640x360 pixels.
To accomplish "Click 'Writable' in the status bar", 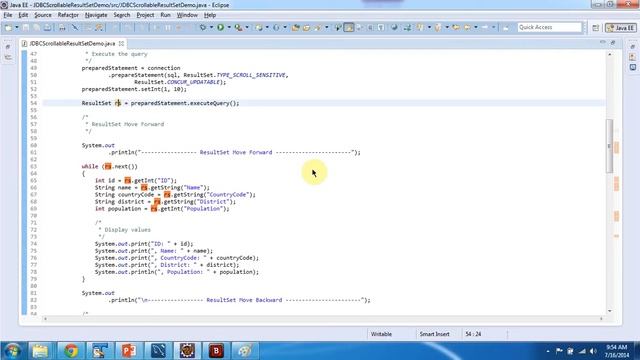I will (x=381, y=334).
